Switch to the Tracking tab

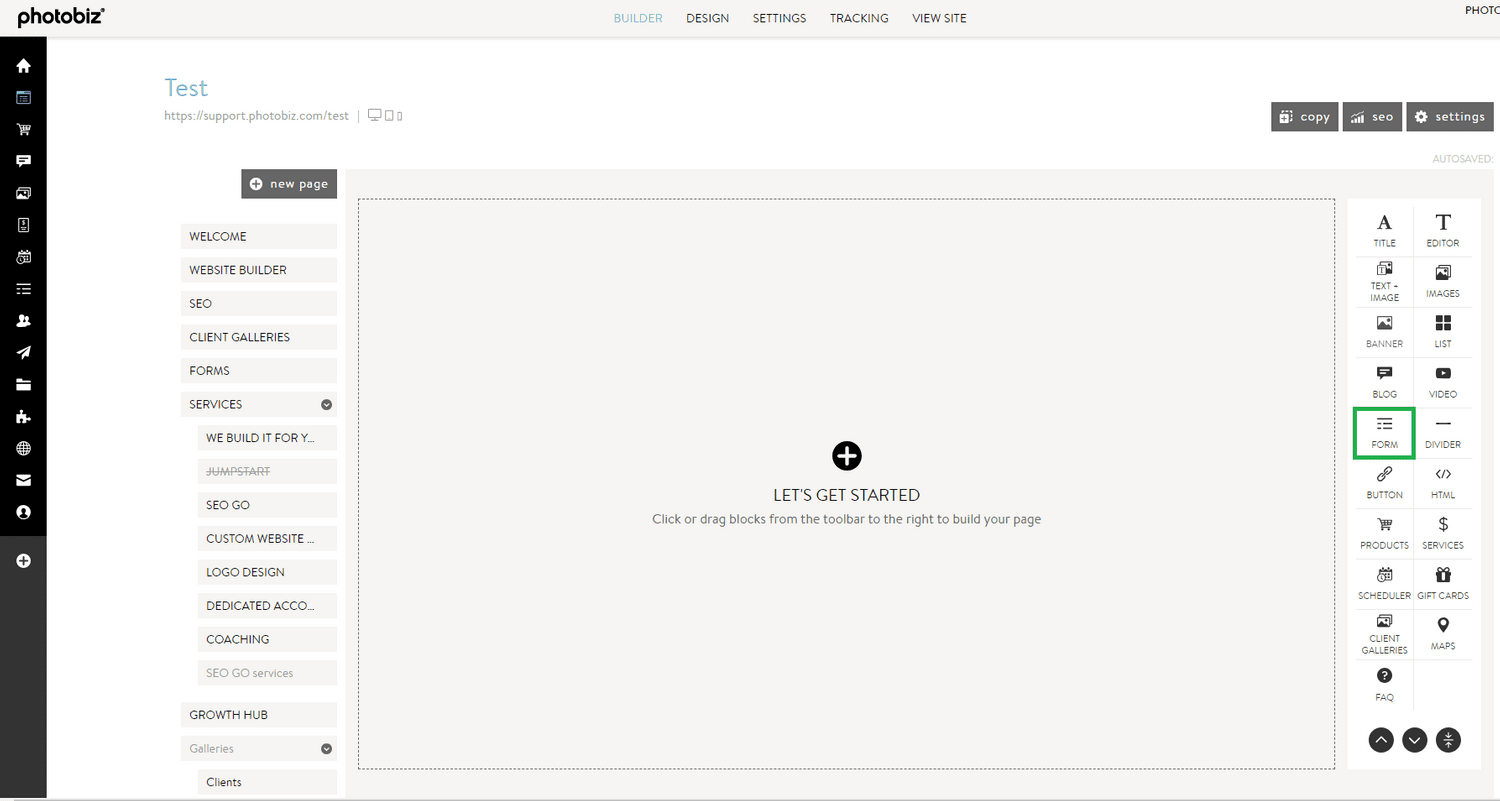click(858, 18)
